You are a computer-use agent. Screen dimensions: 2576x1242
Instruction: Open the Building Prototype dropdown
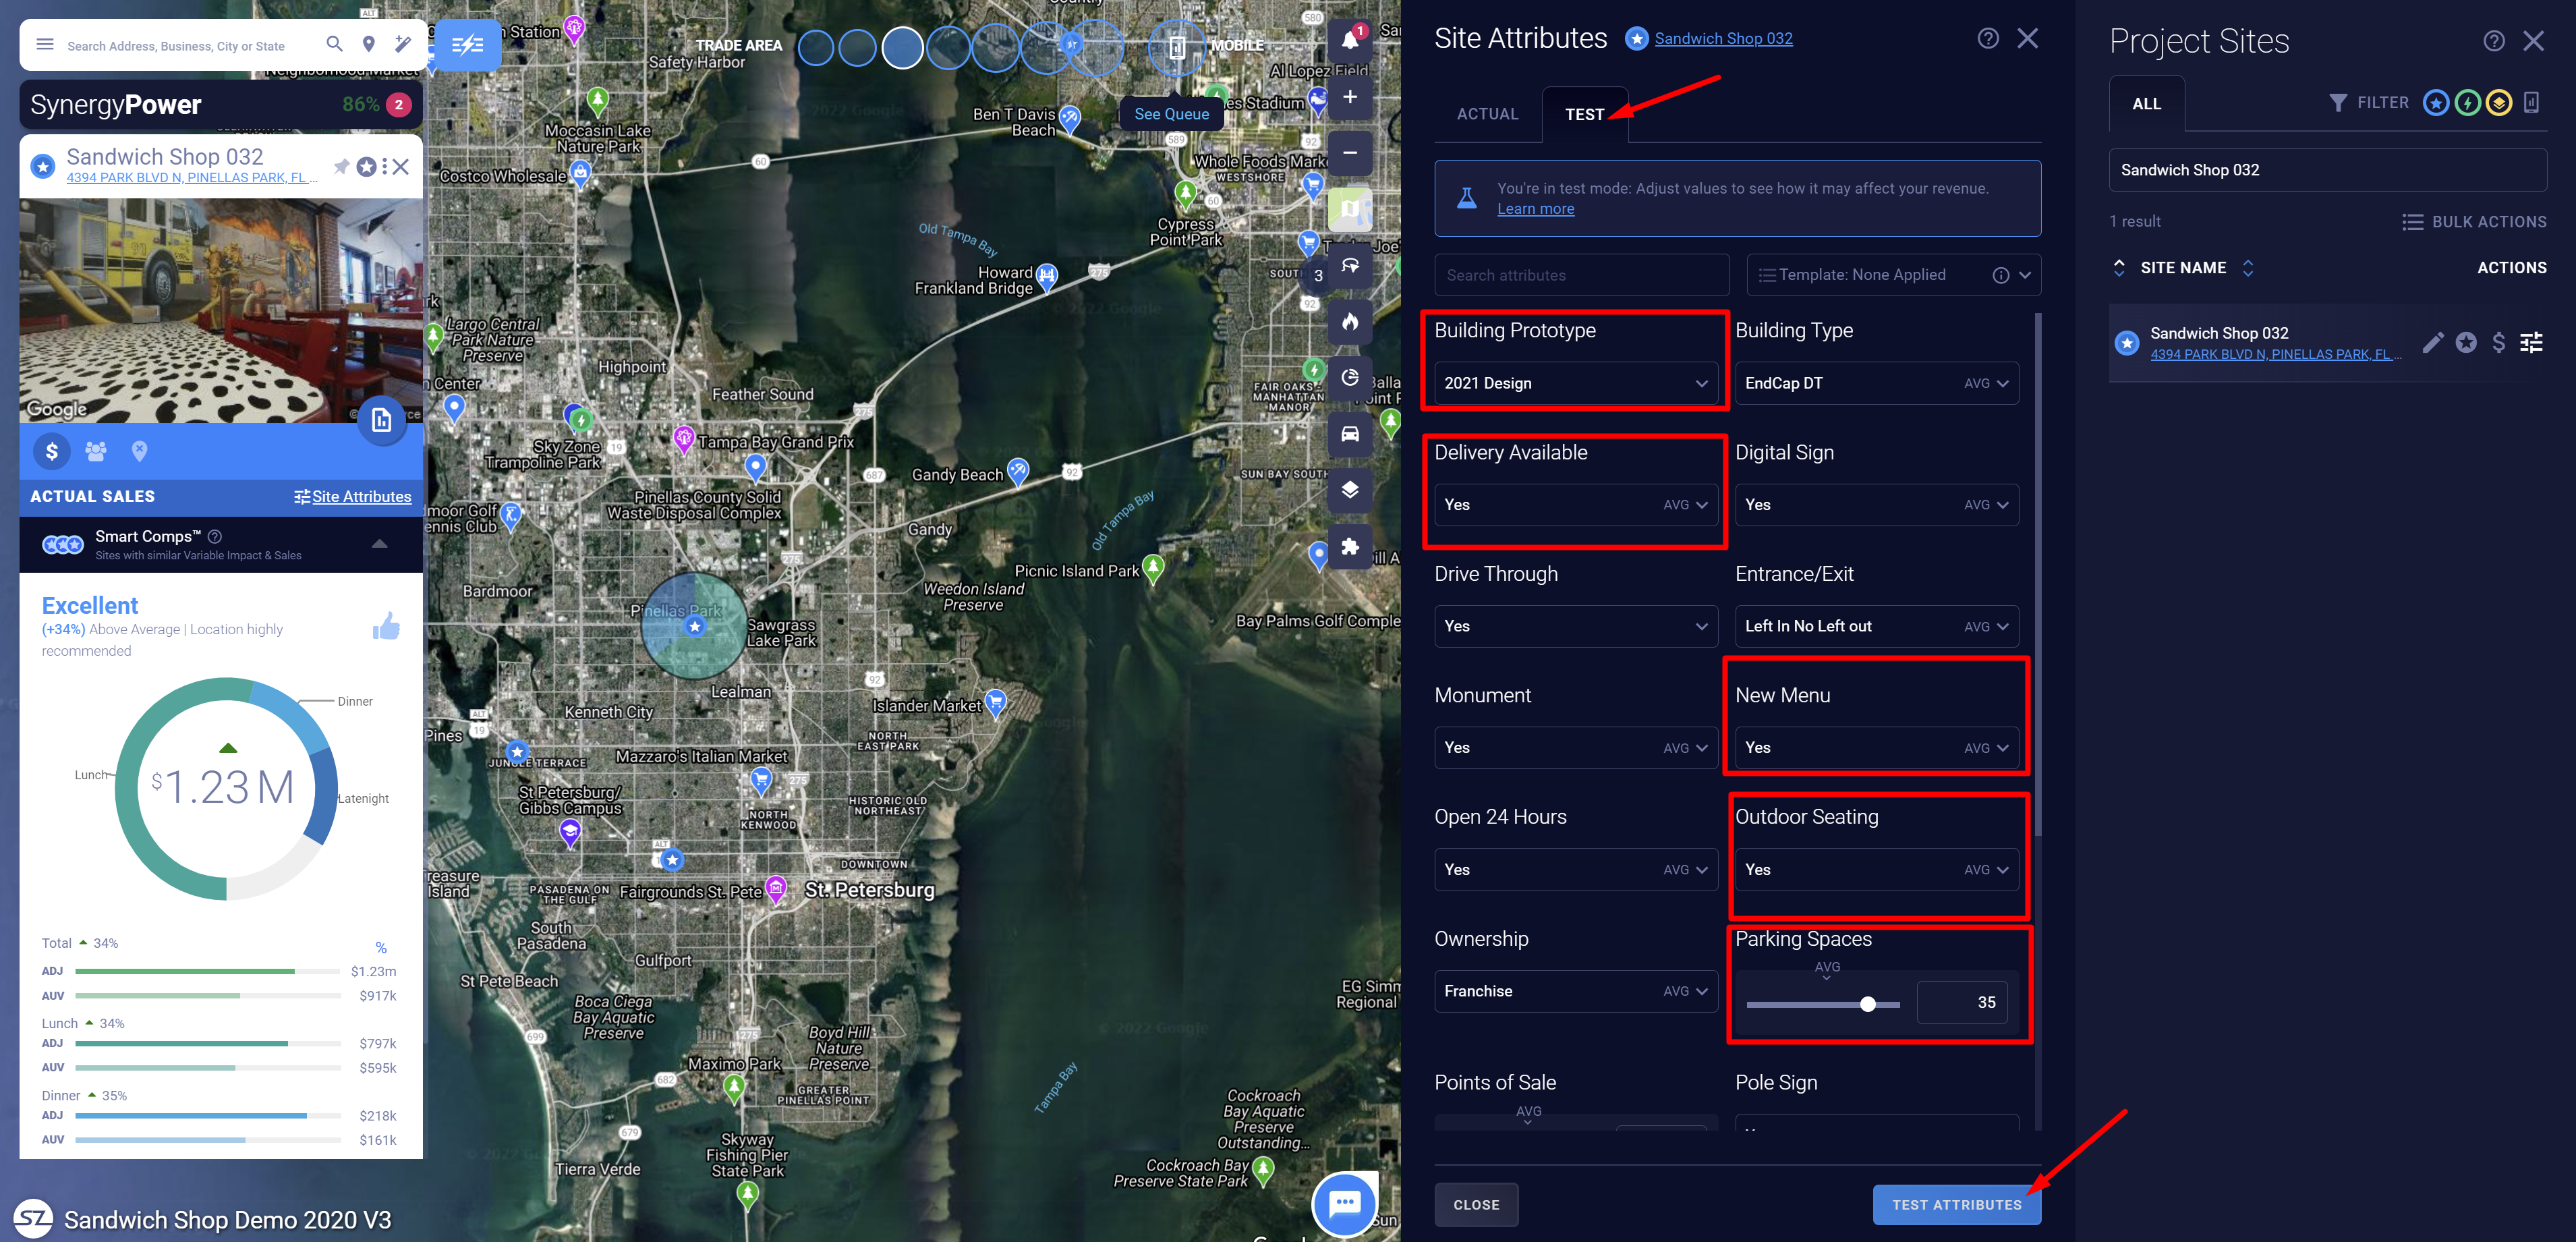[x=1575, y=383]
